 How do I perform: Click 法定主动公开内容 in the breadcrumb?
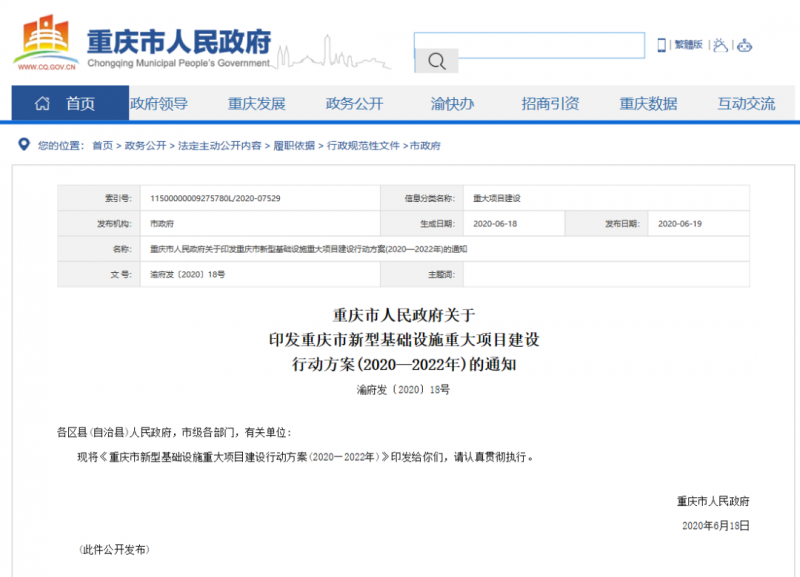pyautogui.click(x=220, y=146)
